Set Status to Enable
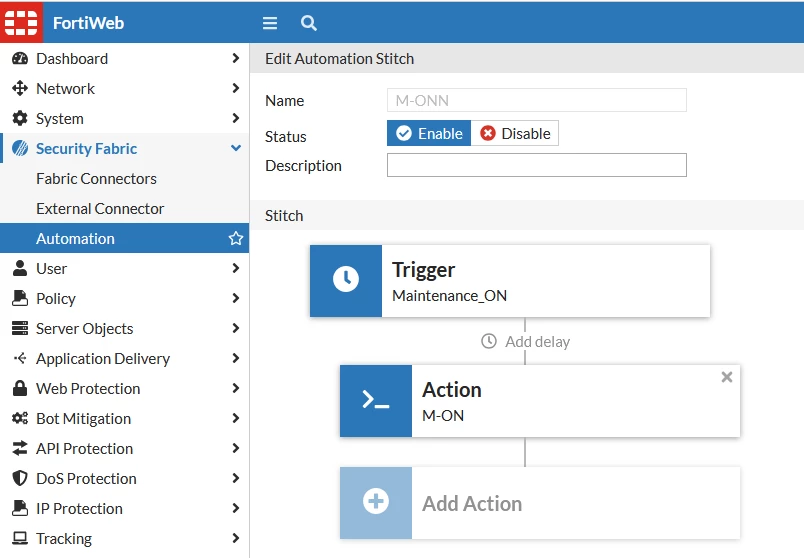This screenshot has height=558, width=804. pyautogui.click(x=429, y=133)
